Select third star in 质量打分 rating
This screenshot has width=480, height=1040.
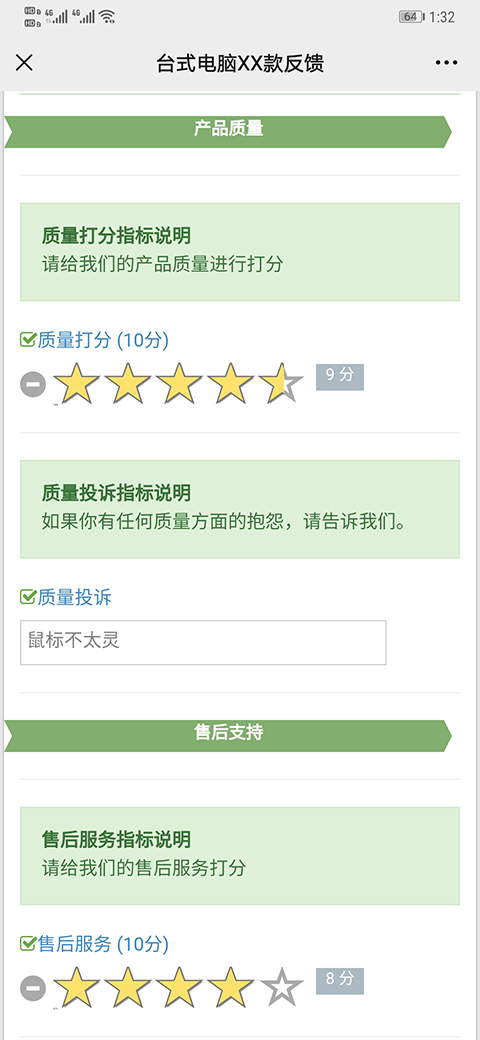179,383
